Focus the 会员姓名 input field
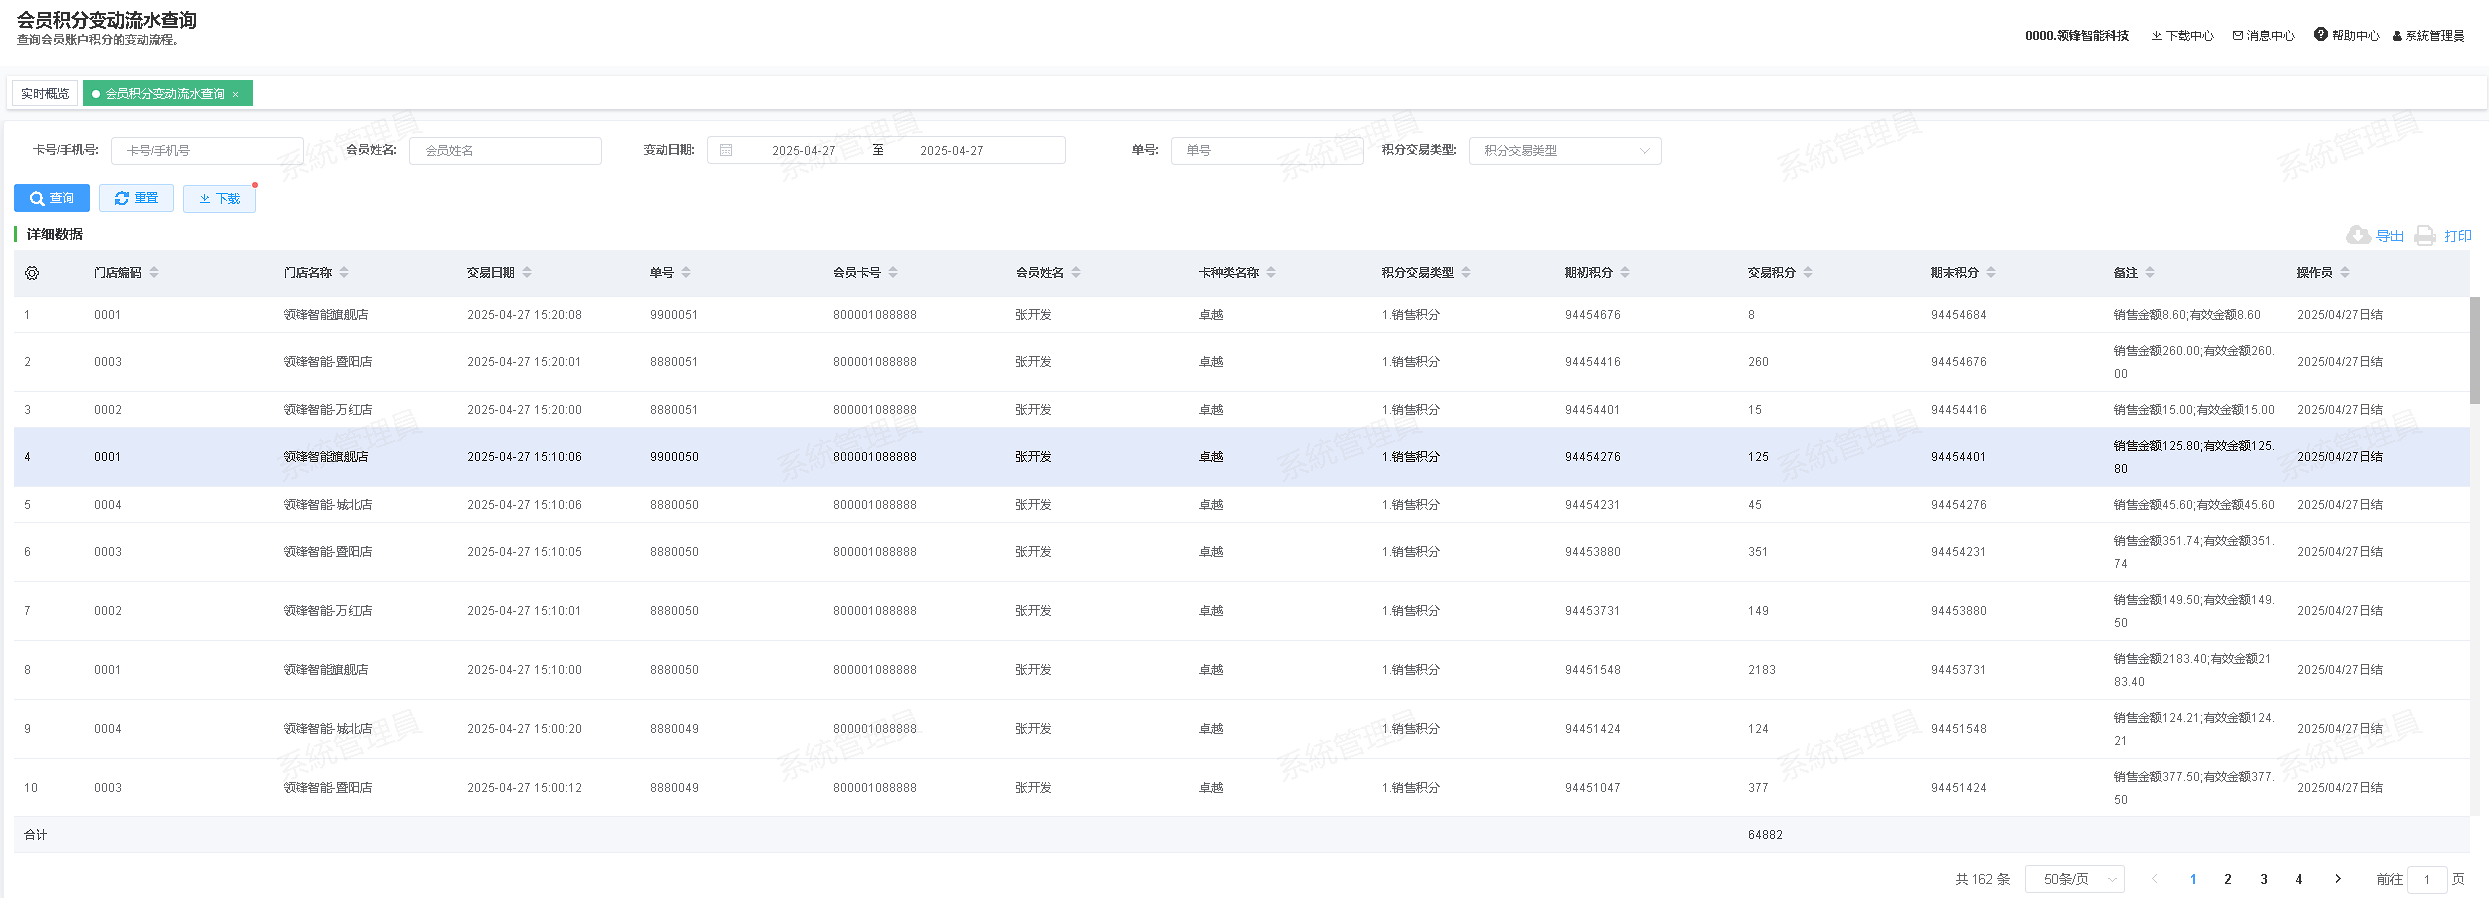Image resolution: width=2489 pixels, height=898 pixels. [505, 151]
